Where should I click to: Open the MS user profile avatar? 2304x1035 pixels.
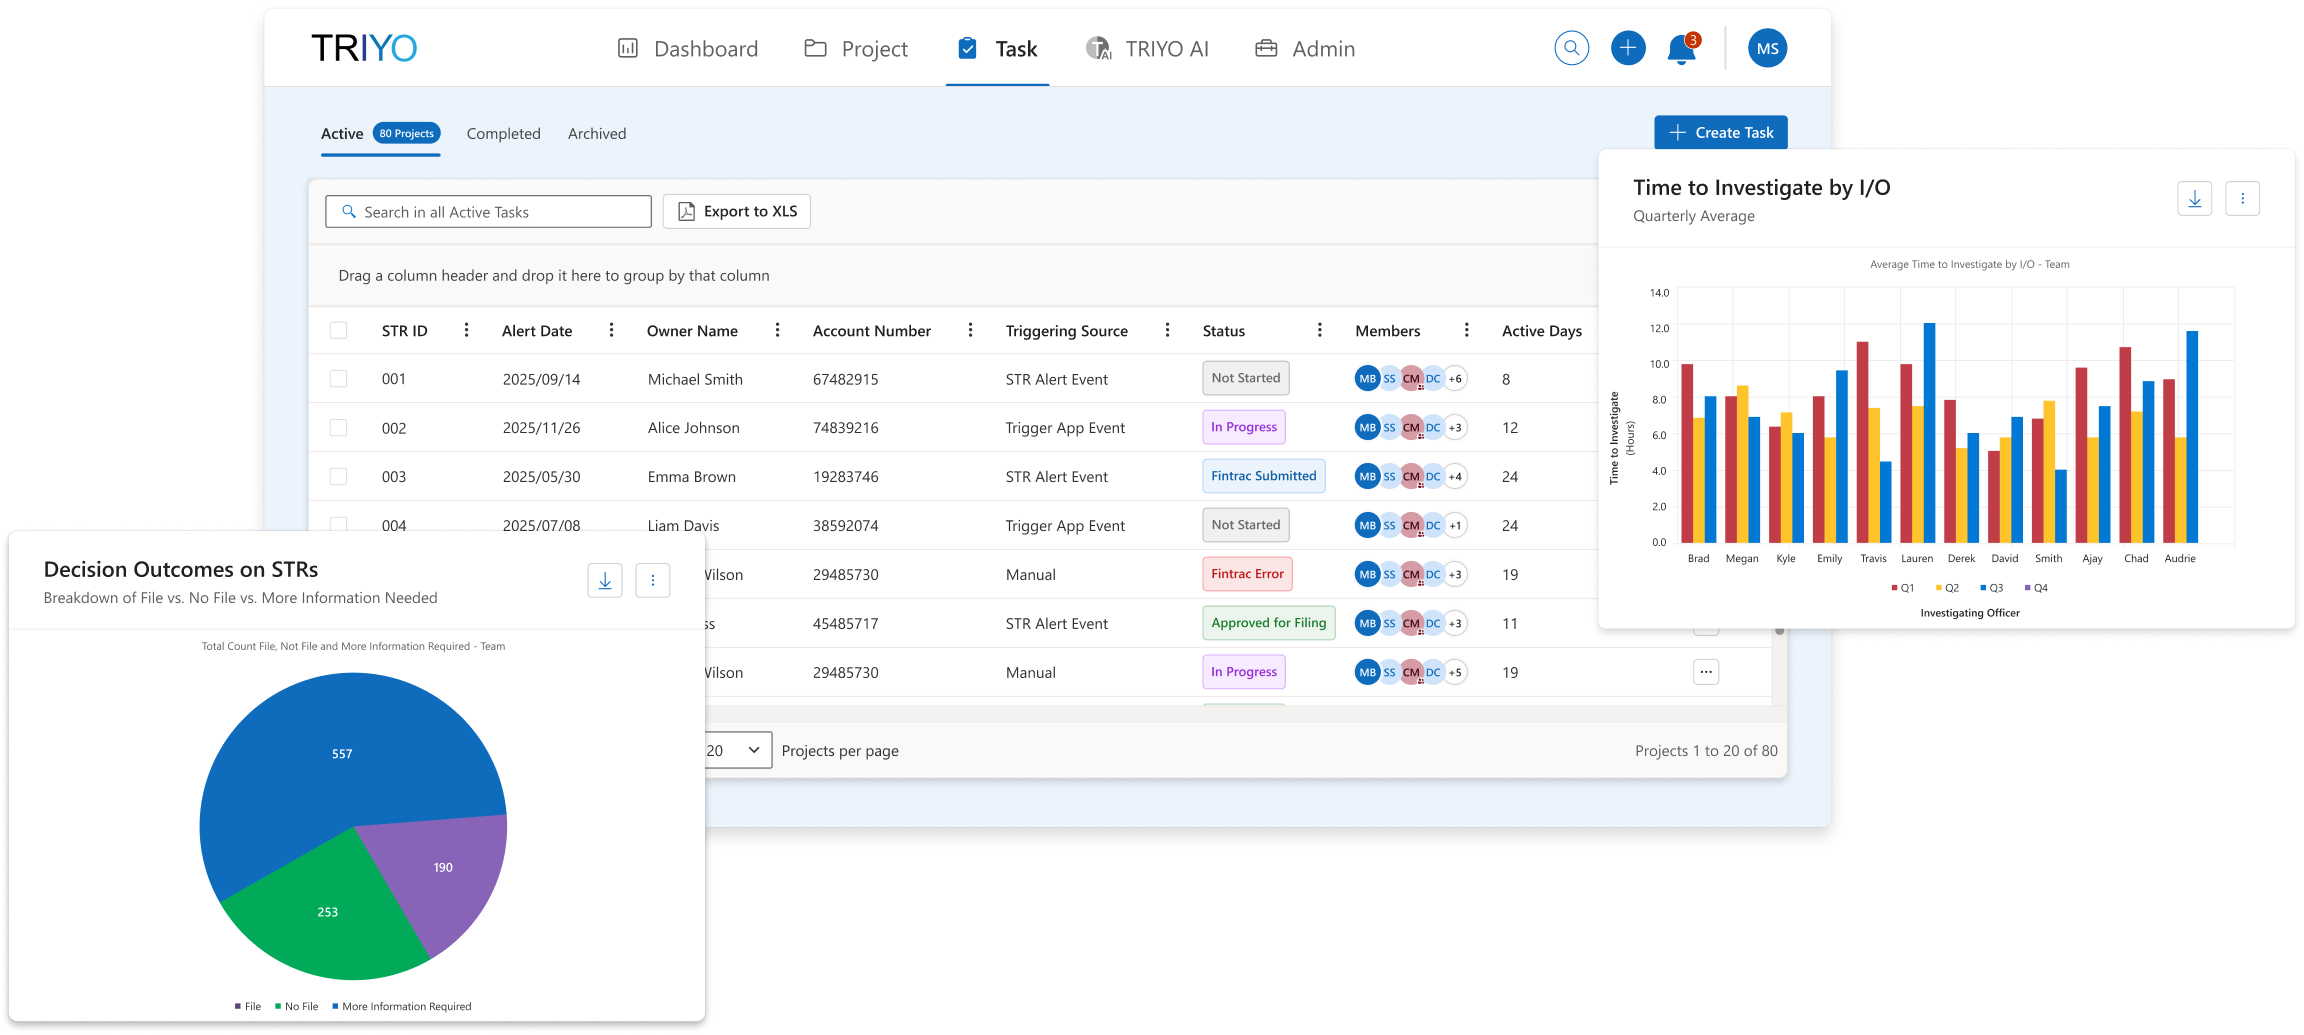(1767, 48)
